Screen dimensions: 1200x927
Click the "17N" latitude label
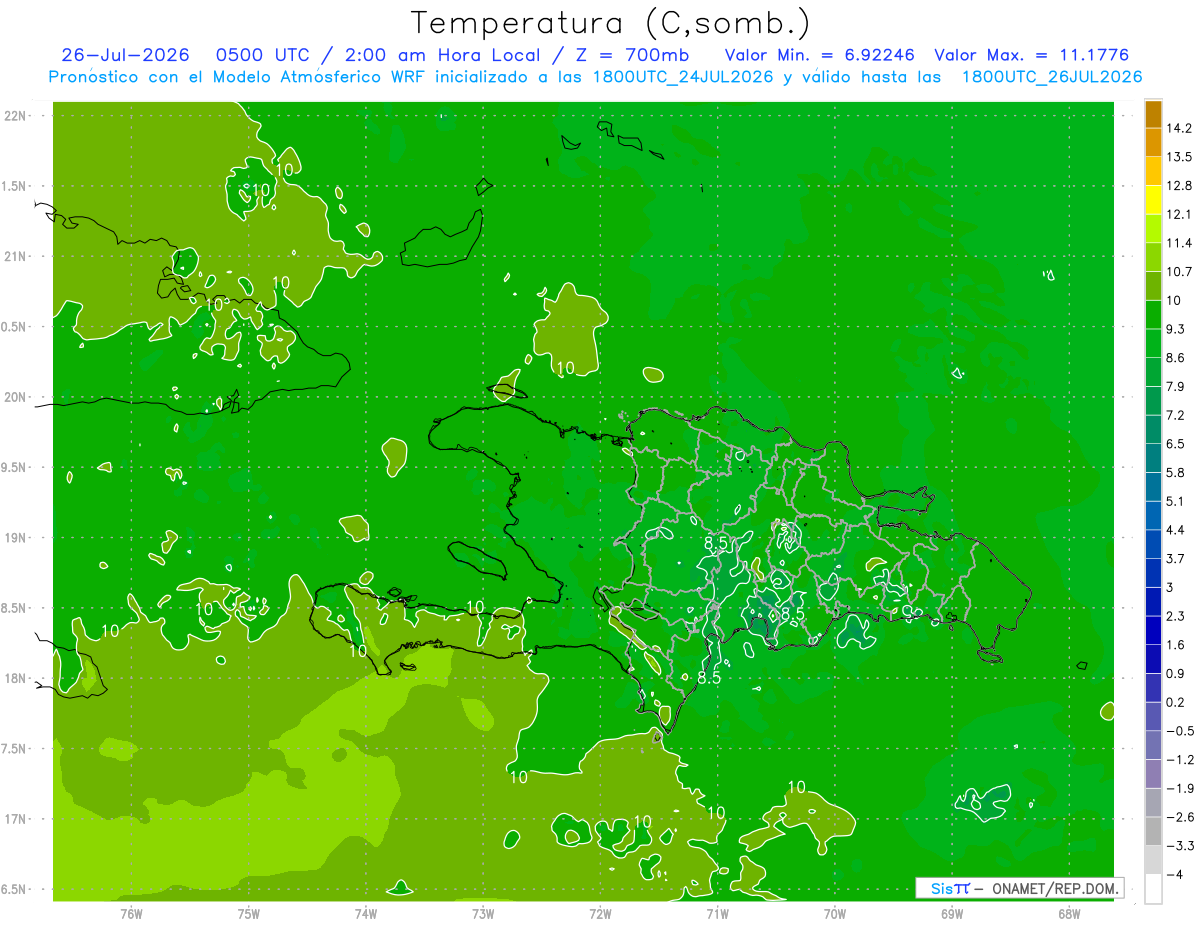pyautogui.click(x=15, y=820)
